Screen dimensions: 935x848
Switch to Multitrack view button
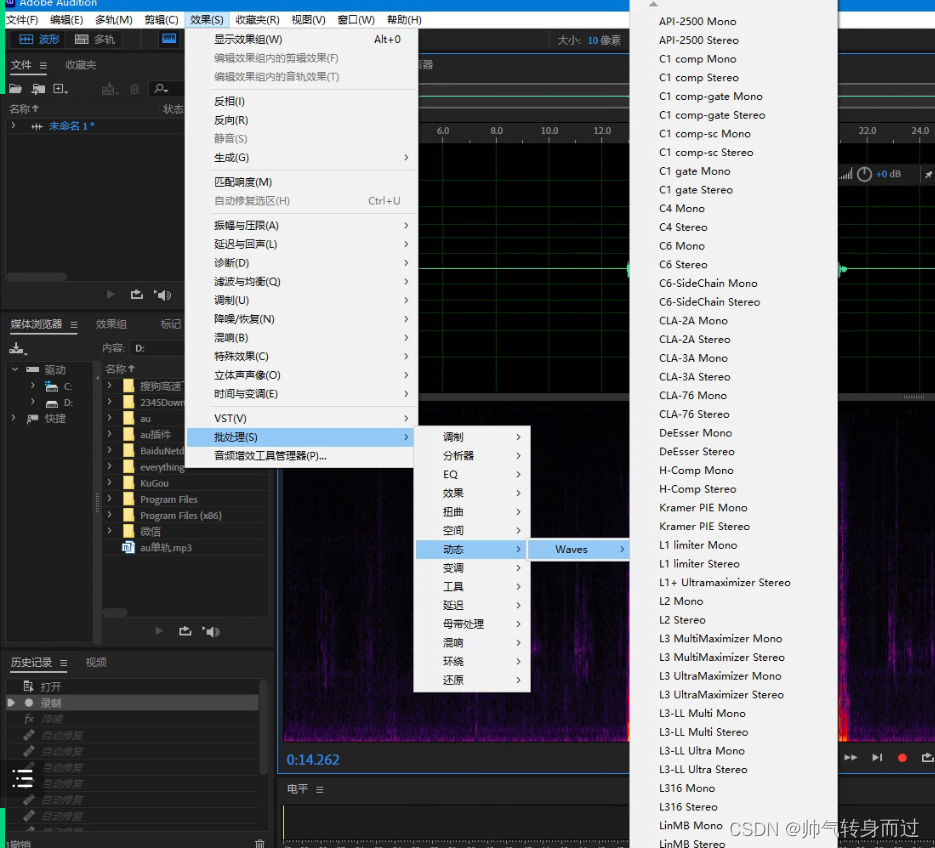pos(95,39)
